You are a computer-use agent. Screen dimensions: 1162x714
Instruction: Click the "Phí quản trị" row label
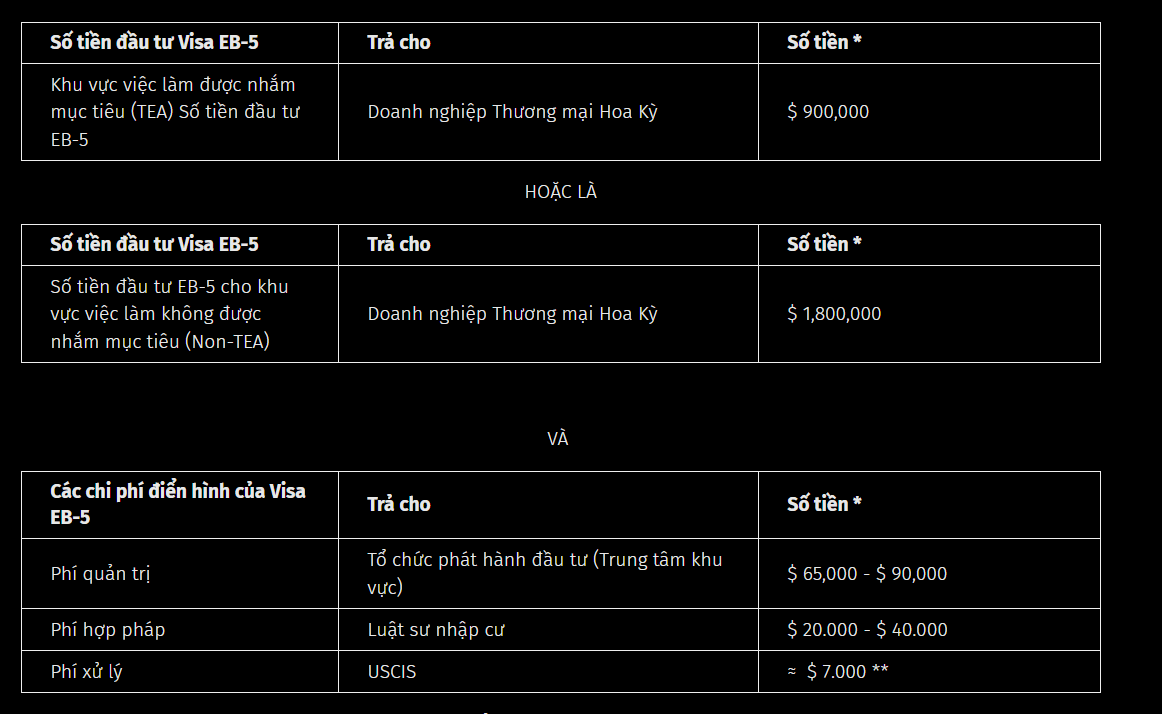pyautogui.click(x=101, y=574)
